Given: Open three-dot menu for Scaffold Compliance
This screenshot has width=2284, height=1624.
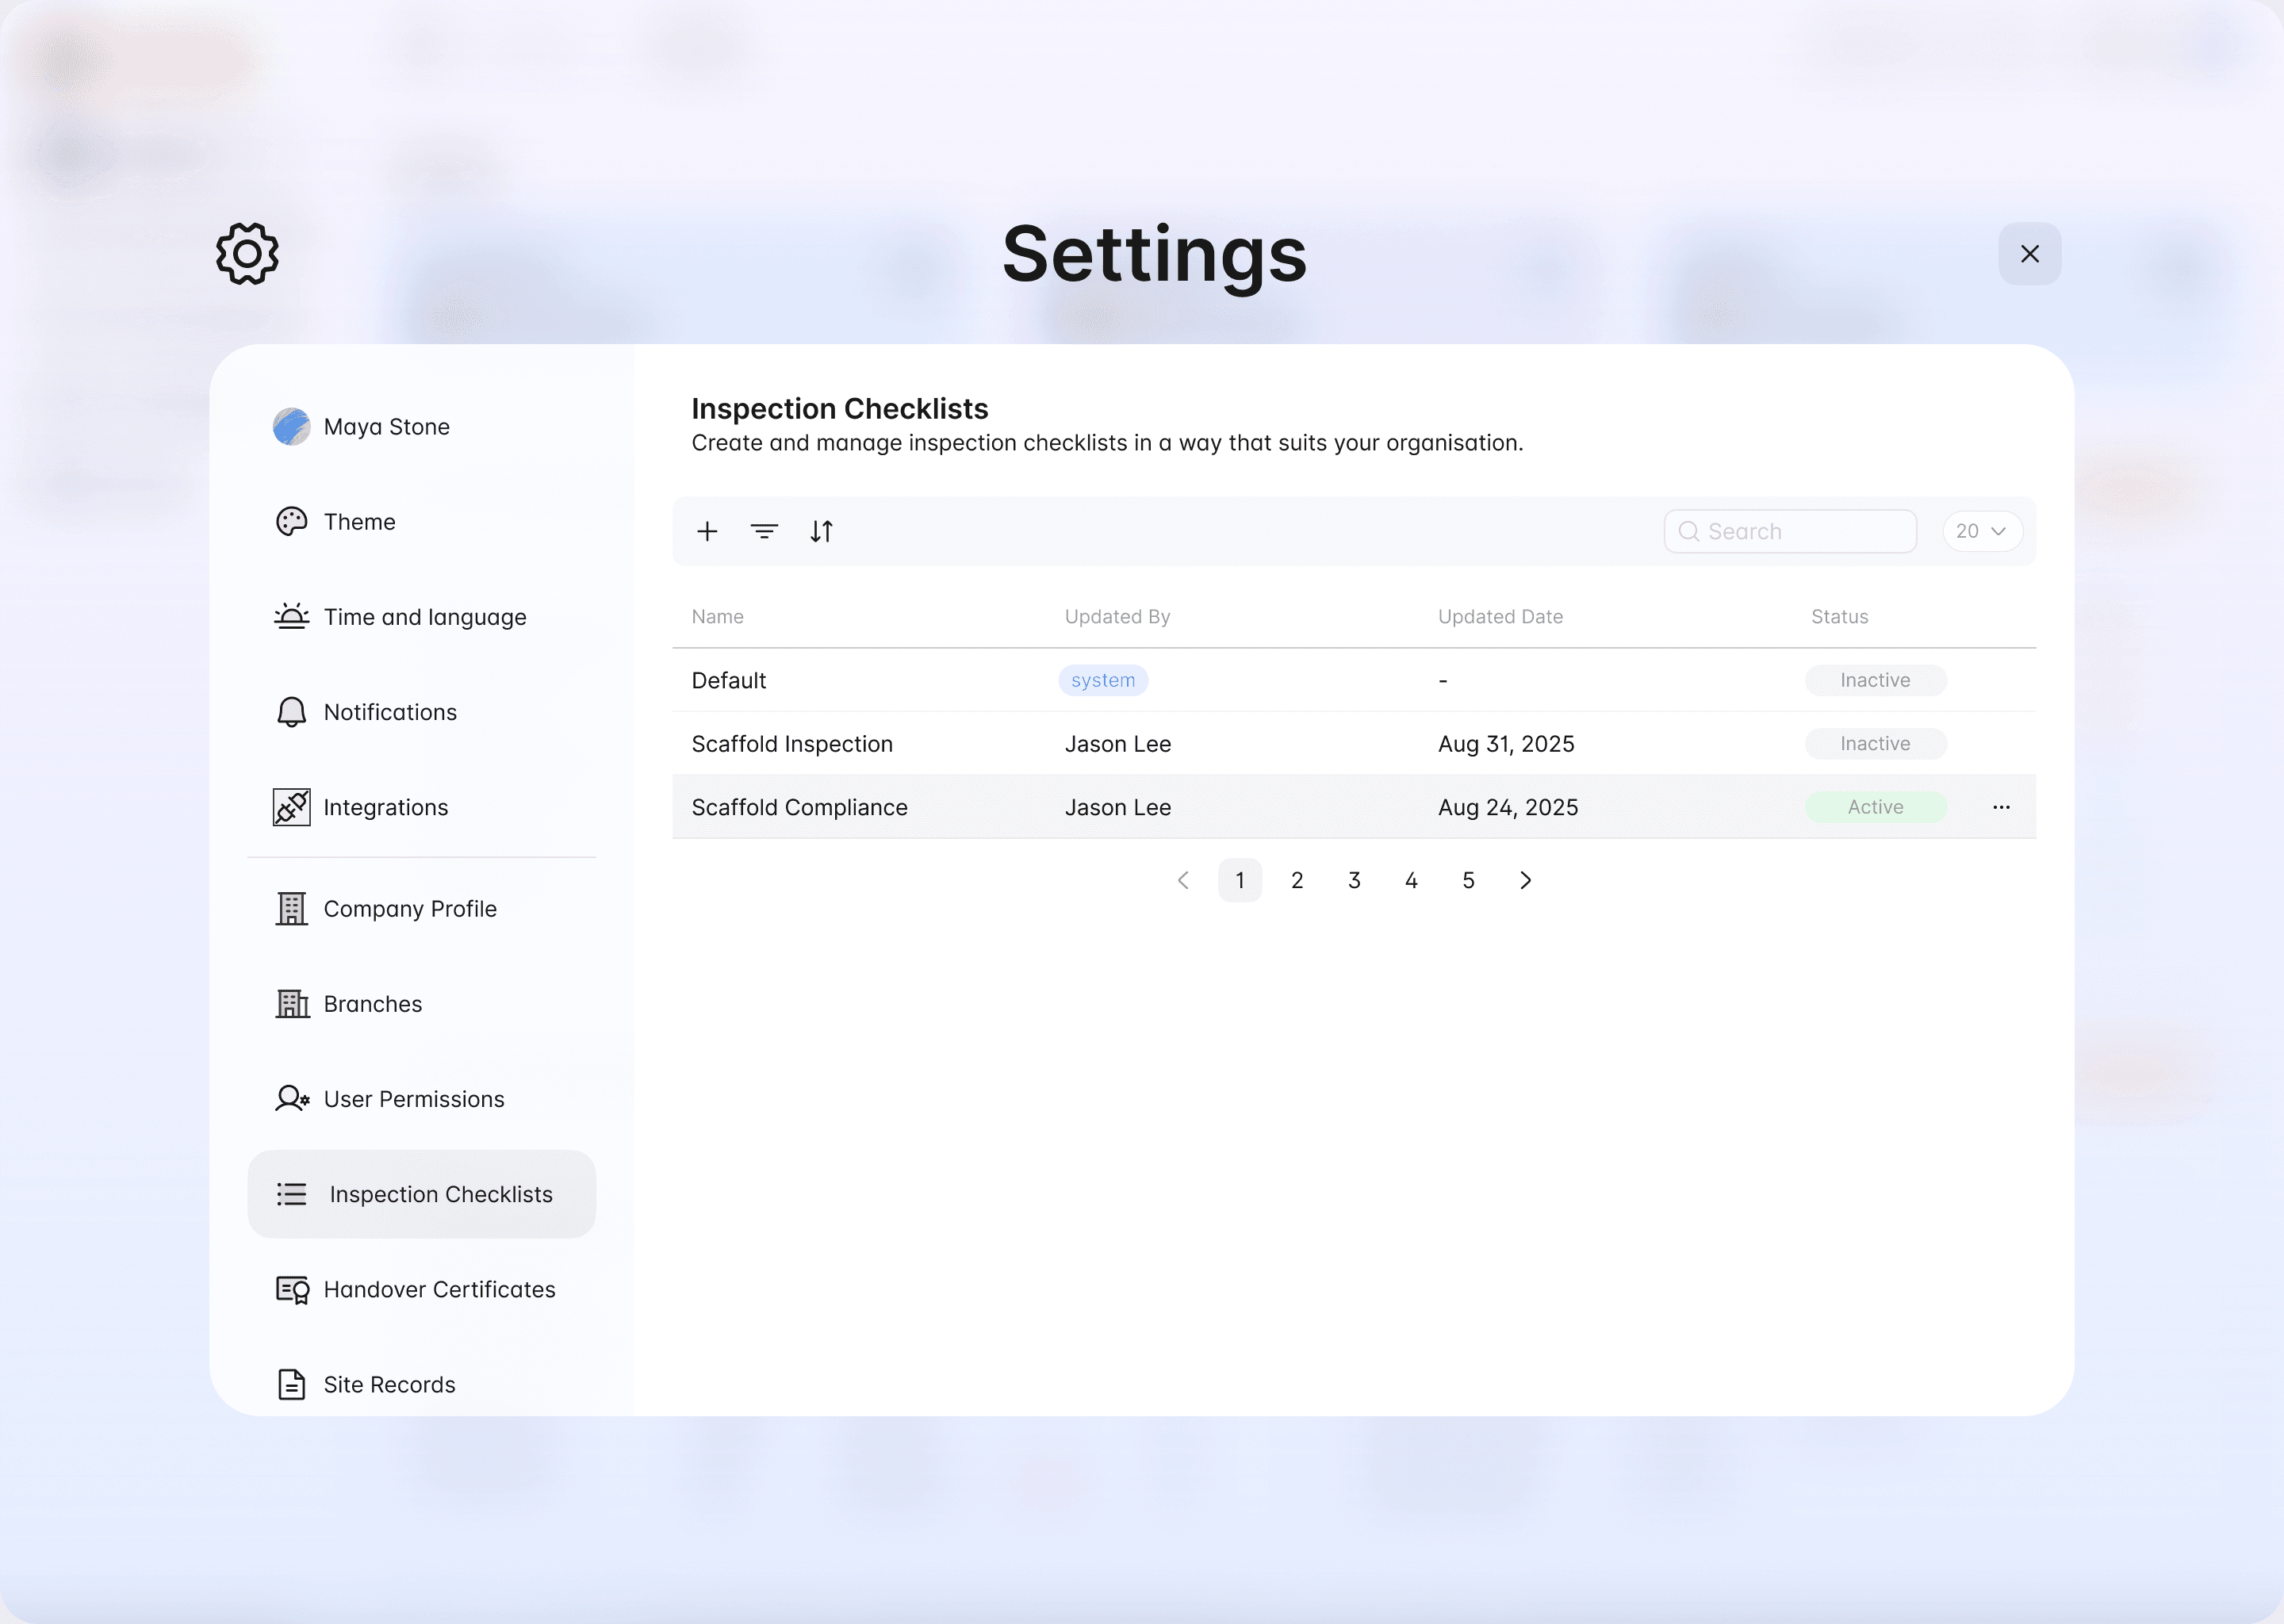Looking at the screenshot, I should point(2001,807).
